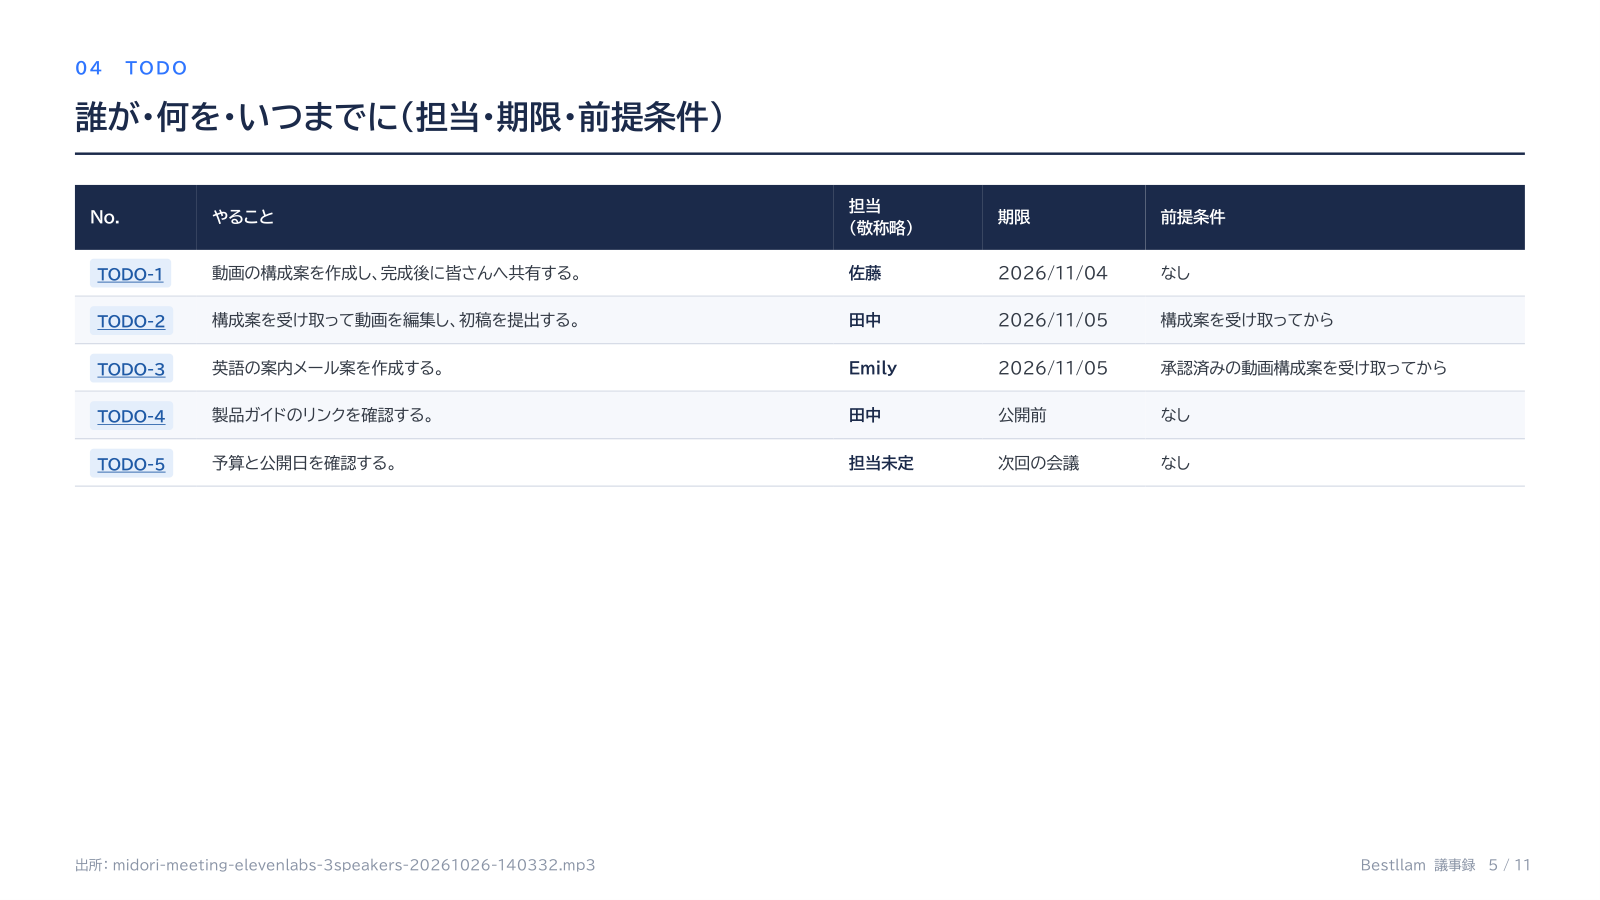Open the TODO-3 link
The width and height of the screenshot is (1600, 900).
[x=131, y=369]
